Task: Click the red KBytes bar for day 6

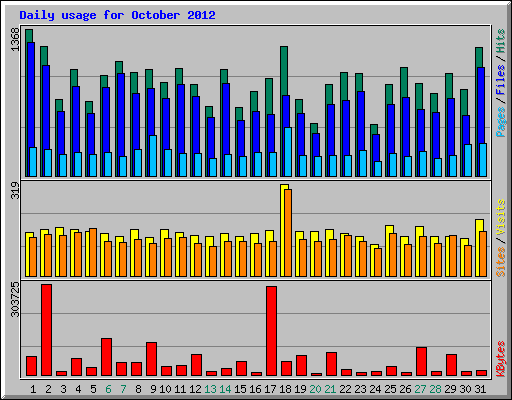Action: pyautogui.click(x=107, y=357)
